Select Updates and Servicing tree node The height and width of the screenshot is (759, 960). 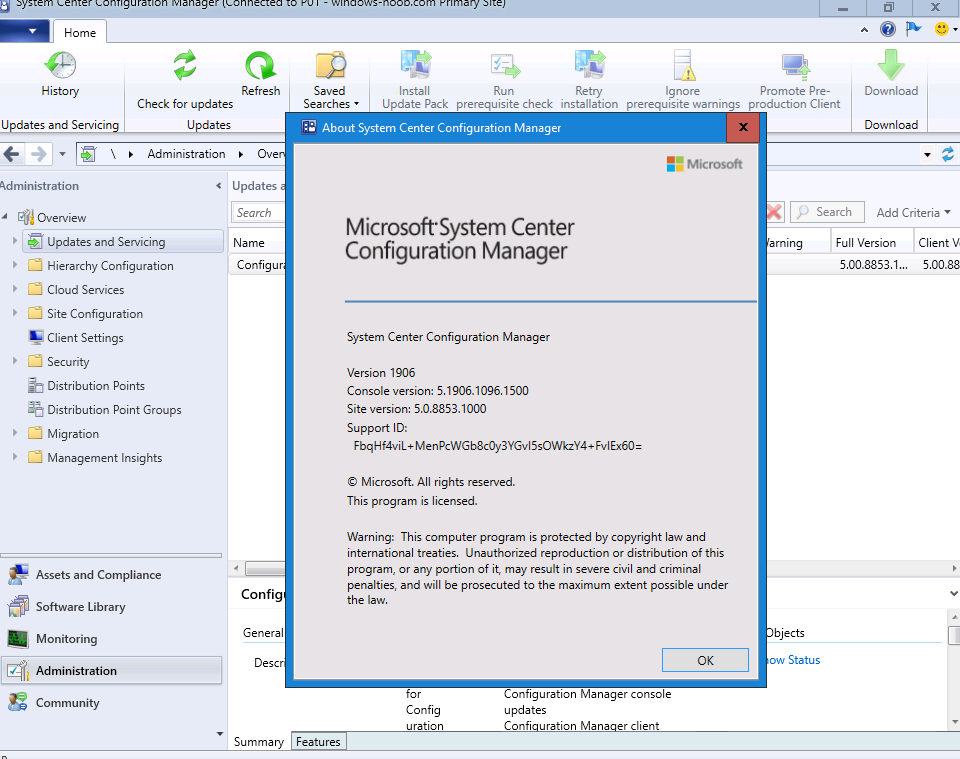(x=123, y=242)
